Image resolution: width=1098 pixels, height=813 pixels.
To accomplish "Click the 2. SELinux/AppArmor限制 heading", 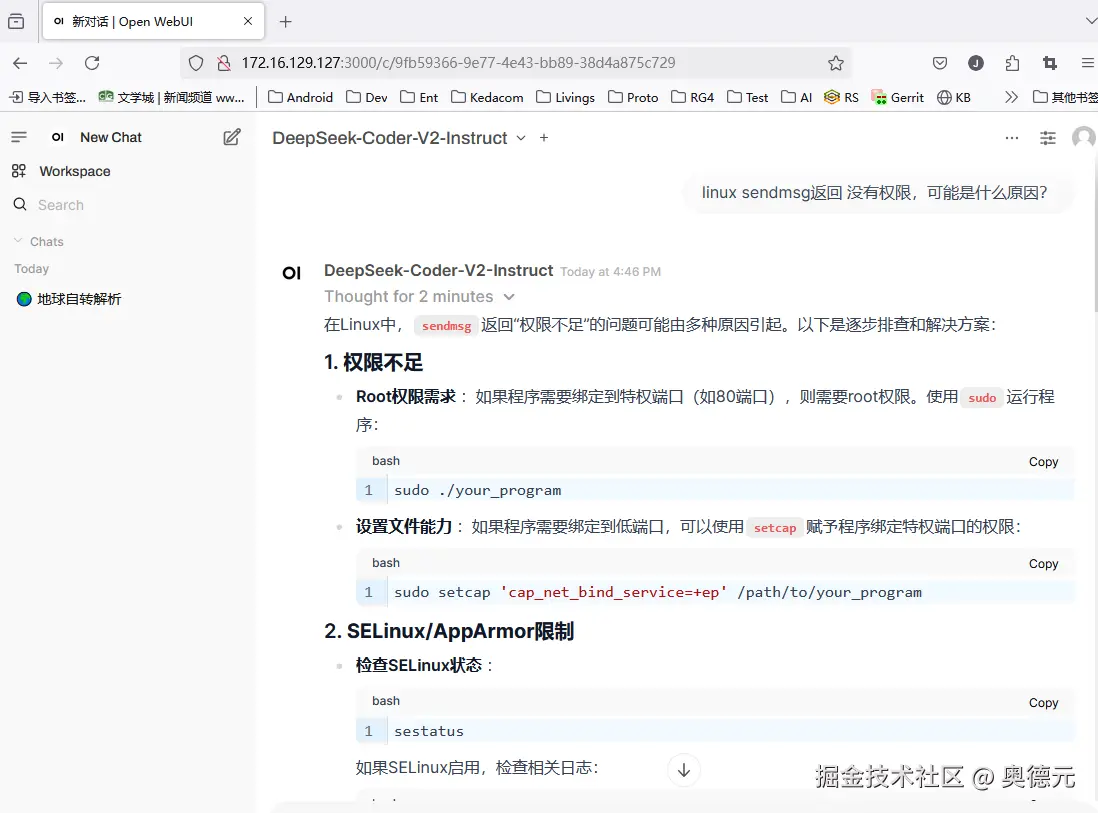I will click(449, 631).
